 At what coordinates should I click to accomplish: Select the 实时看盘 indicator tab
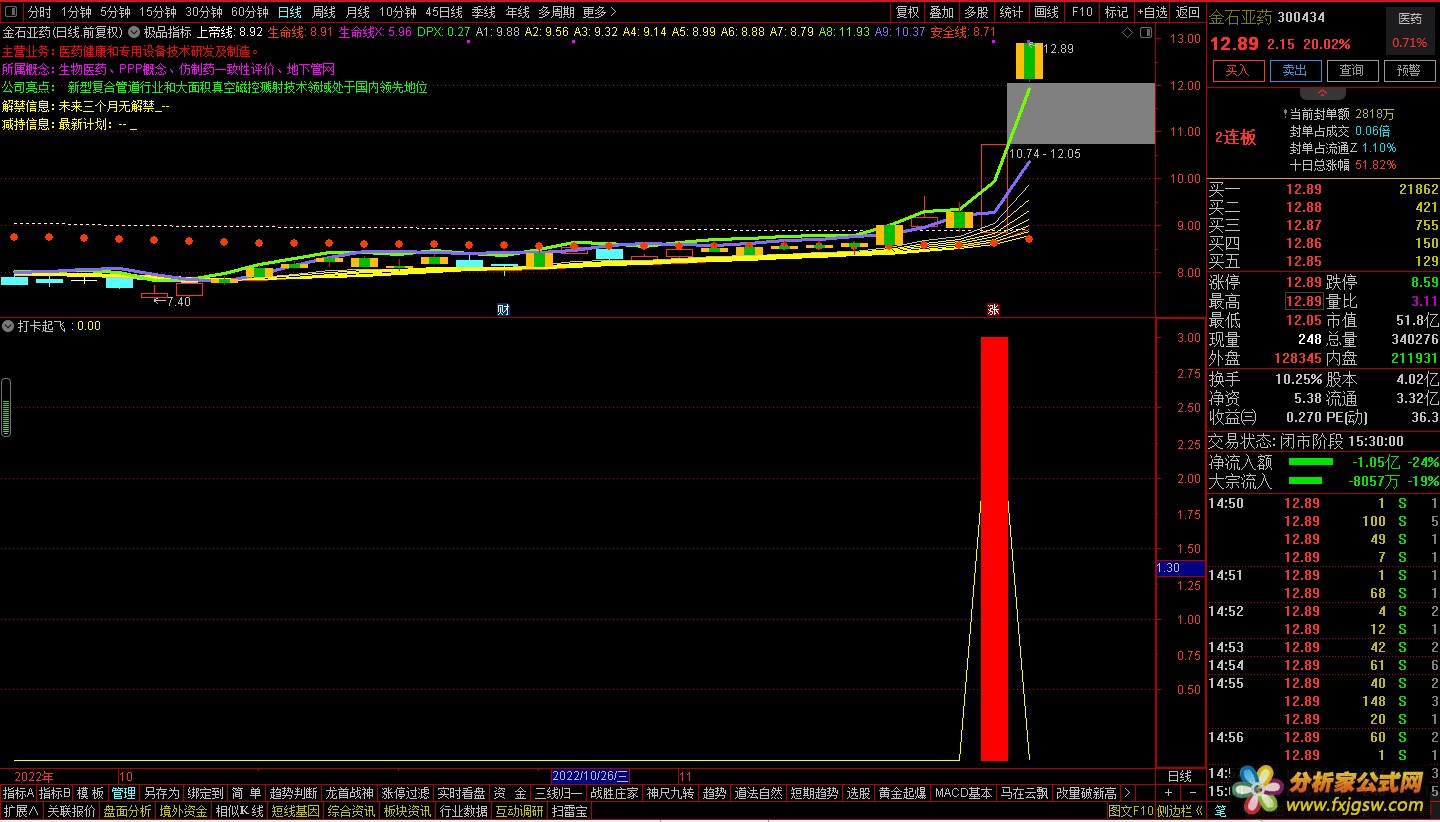[462, 793]
